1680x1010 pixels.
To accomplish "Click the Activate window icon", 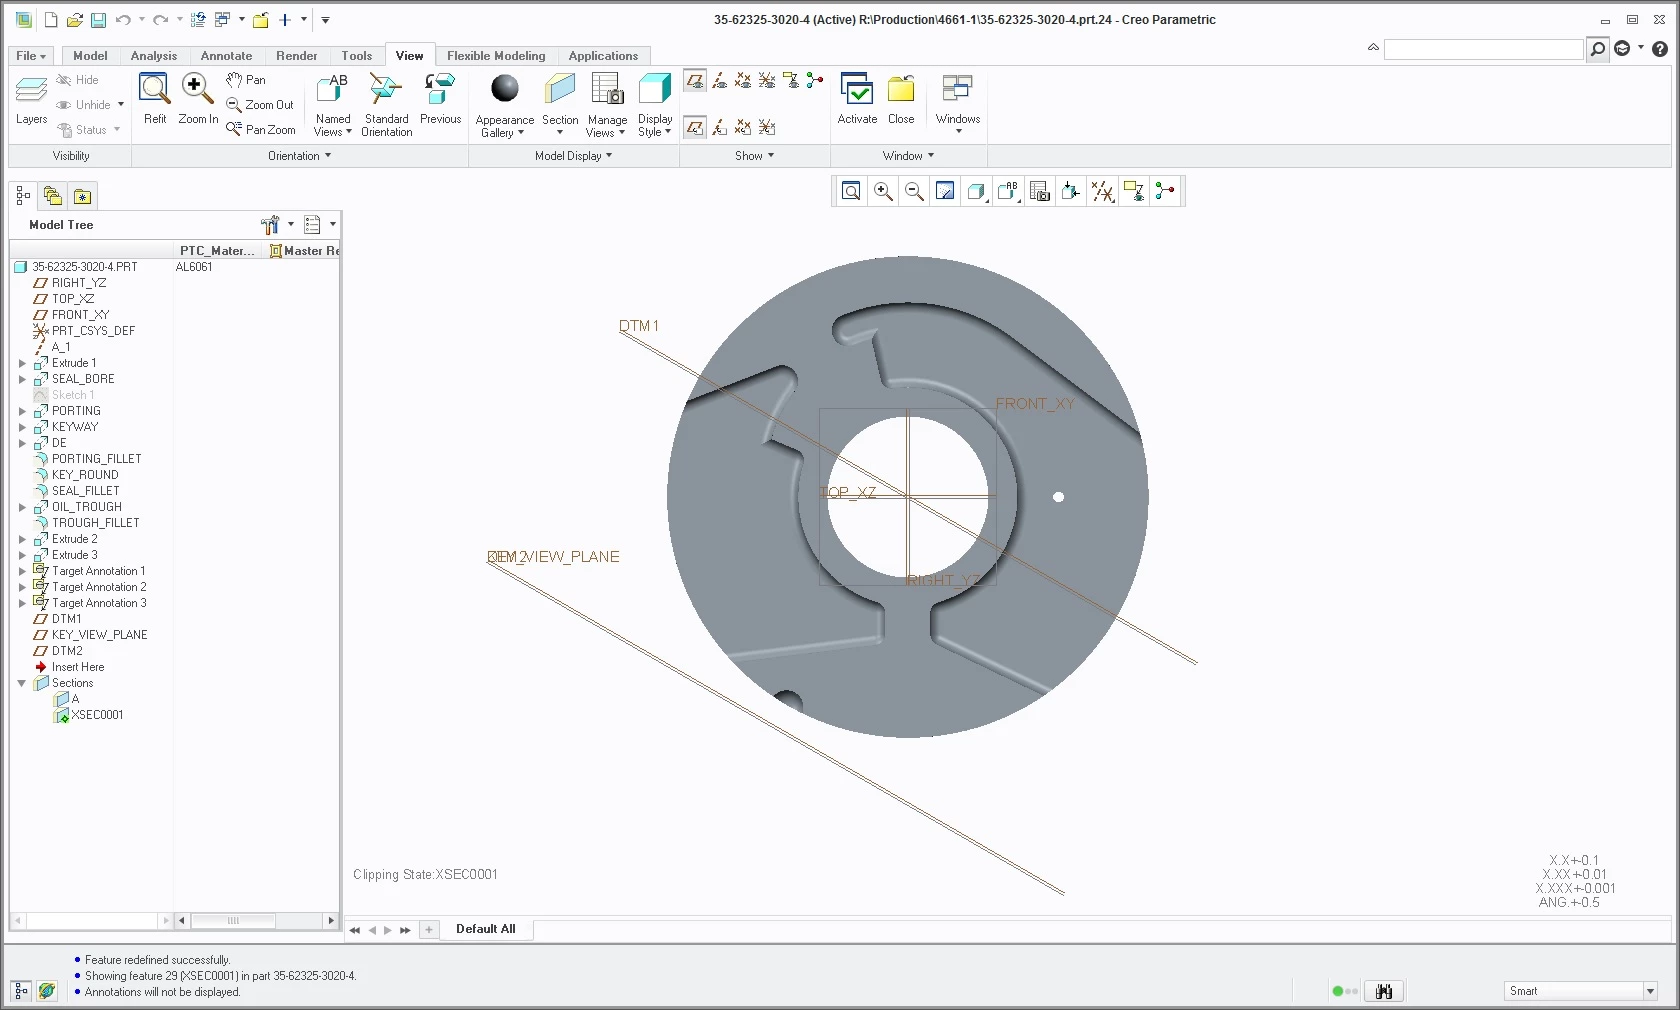I will pos(857,98).
